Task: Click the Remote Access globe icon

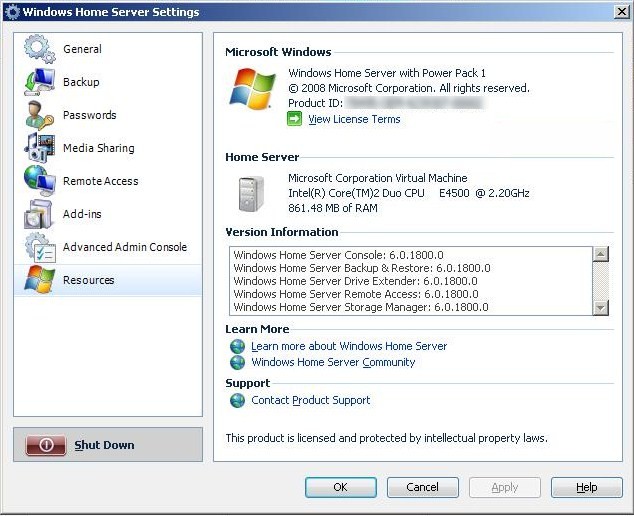Action: (39, 181)
